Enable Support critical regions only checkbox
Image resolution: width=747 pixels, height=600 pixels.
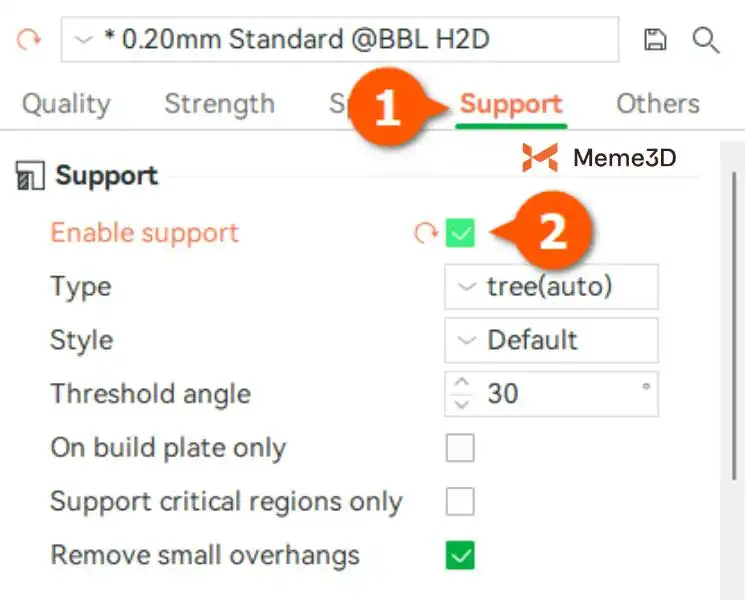point(460,502)
